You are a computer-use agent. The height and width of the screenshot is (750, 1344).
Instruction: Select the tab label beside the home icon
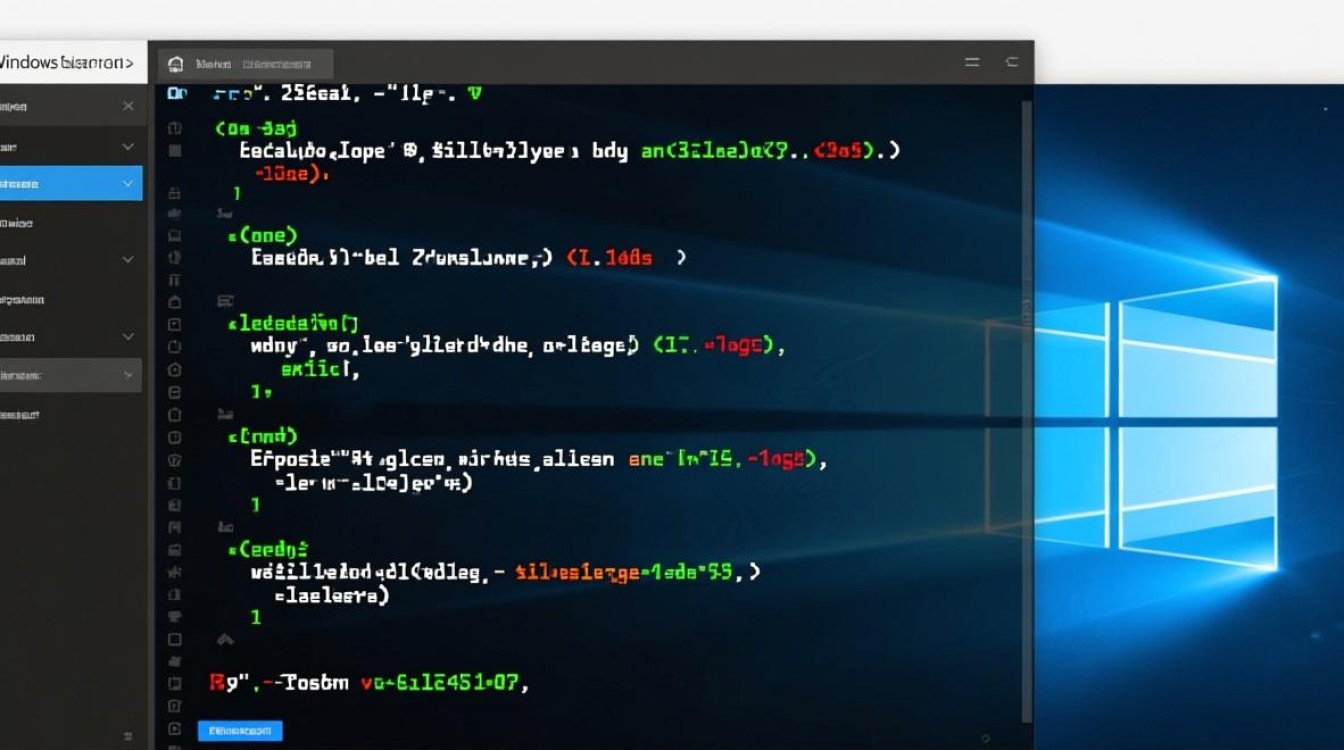coord(240,64)
